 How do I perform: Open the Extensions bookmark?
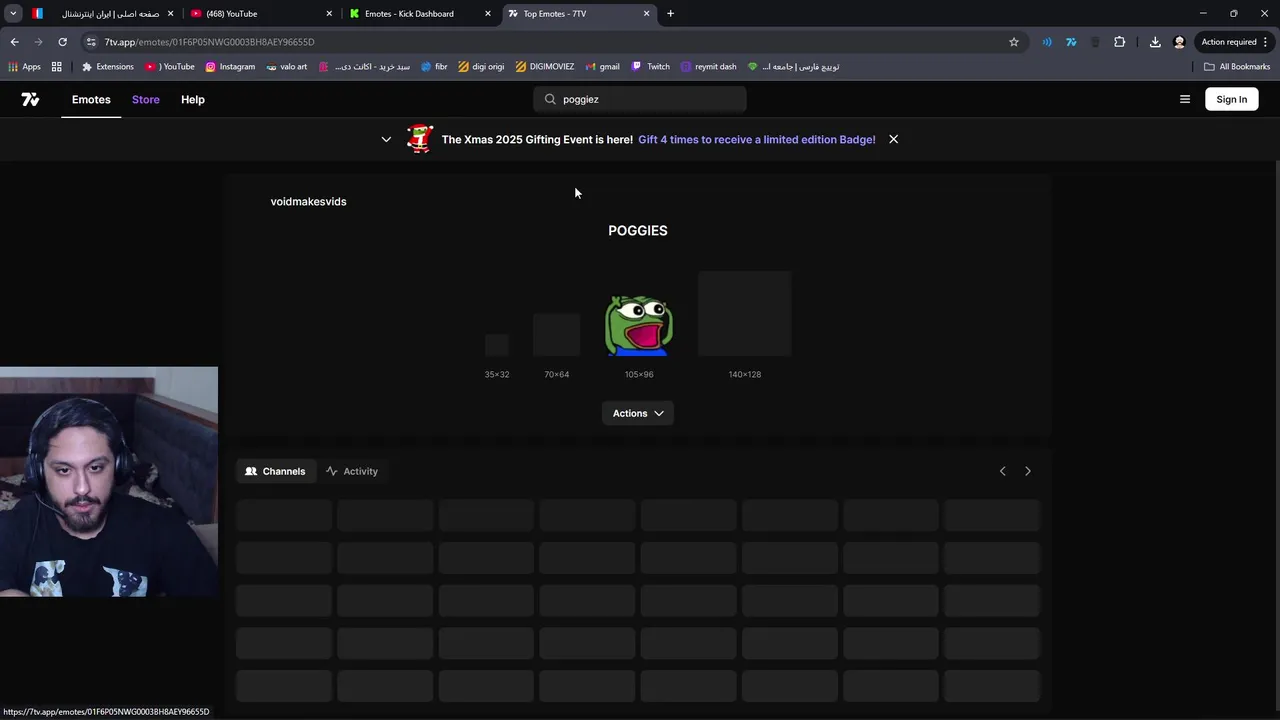(107, 67)
